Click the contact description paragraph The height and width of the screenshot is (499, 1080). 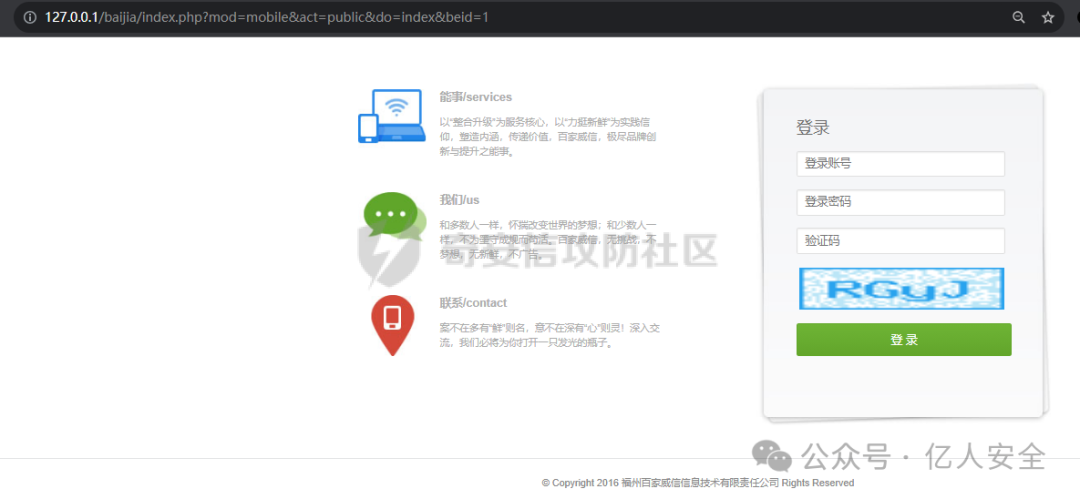(550, 335)
